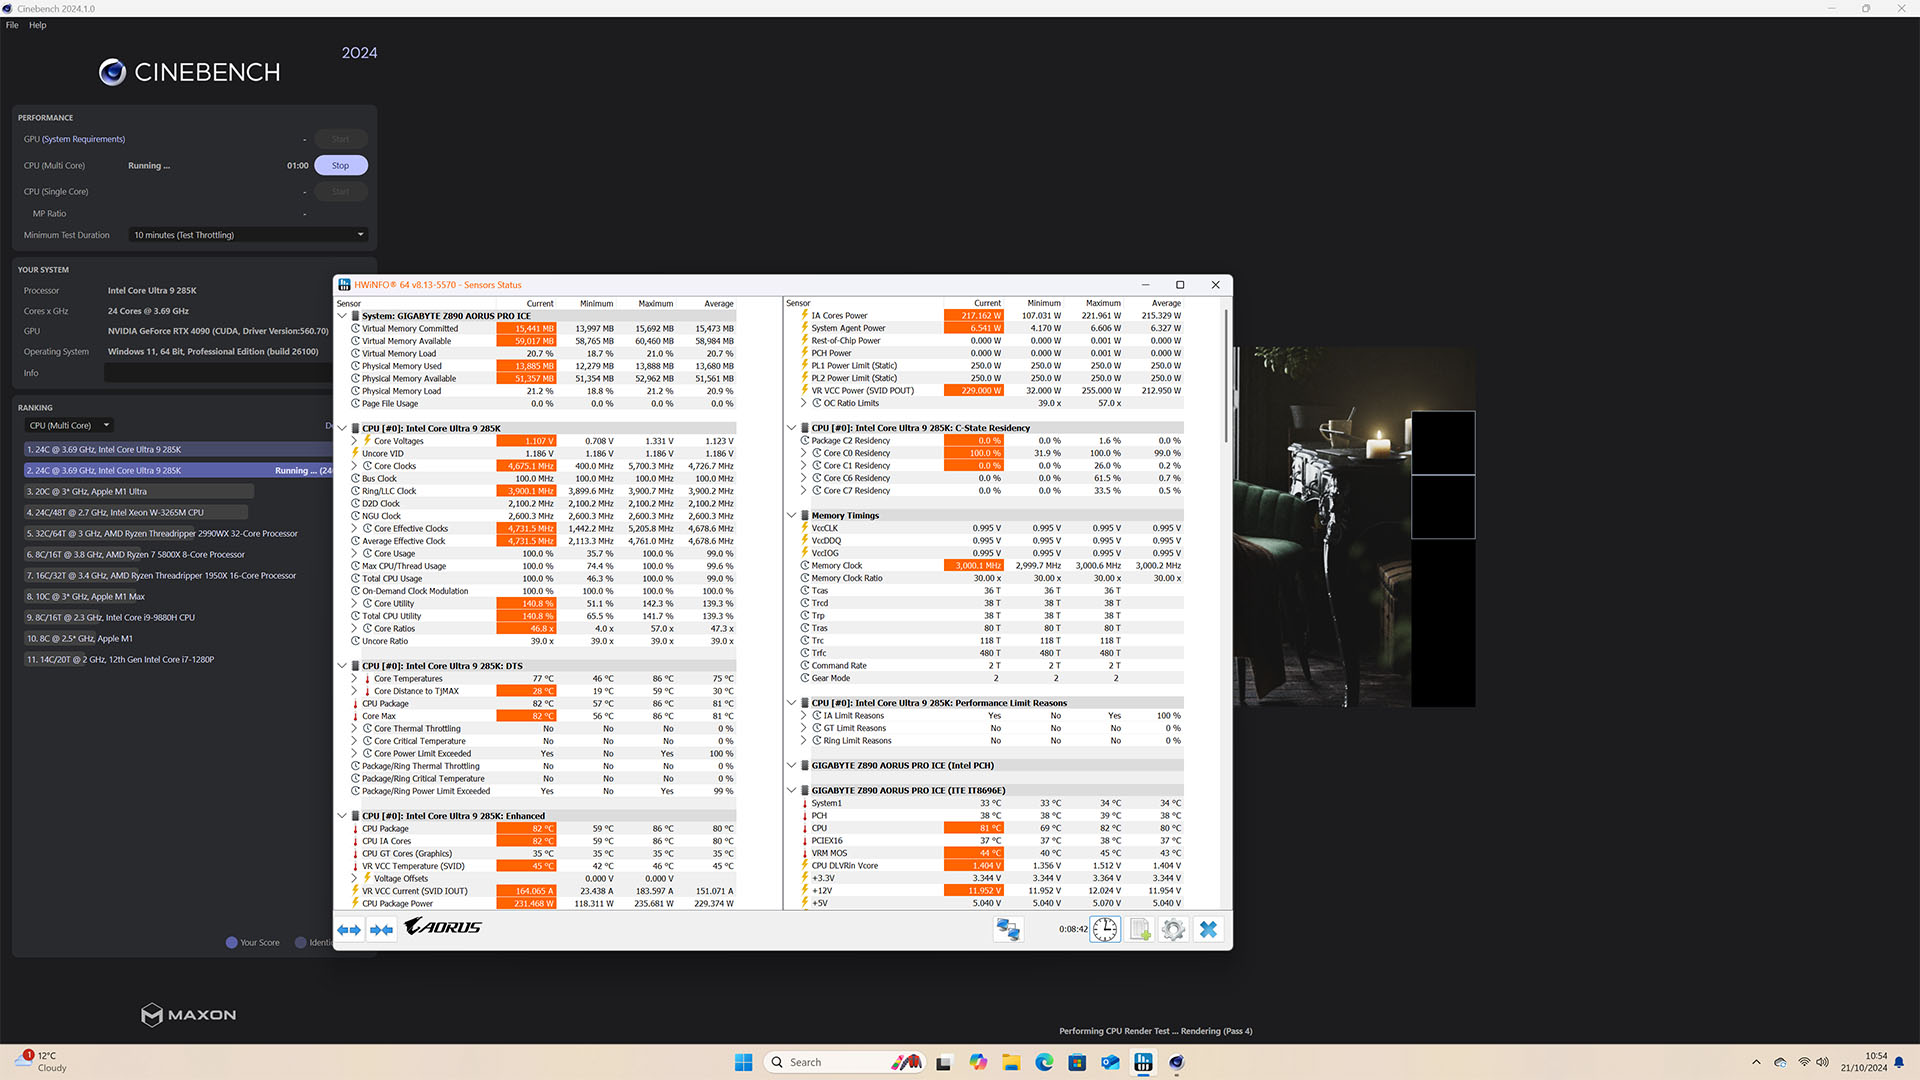Click the right pane Minimum column header
The height and width of the screenshot is (1080, 1920).
[x=1044, y=303]
